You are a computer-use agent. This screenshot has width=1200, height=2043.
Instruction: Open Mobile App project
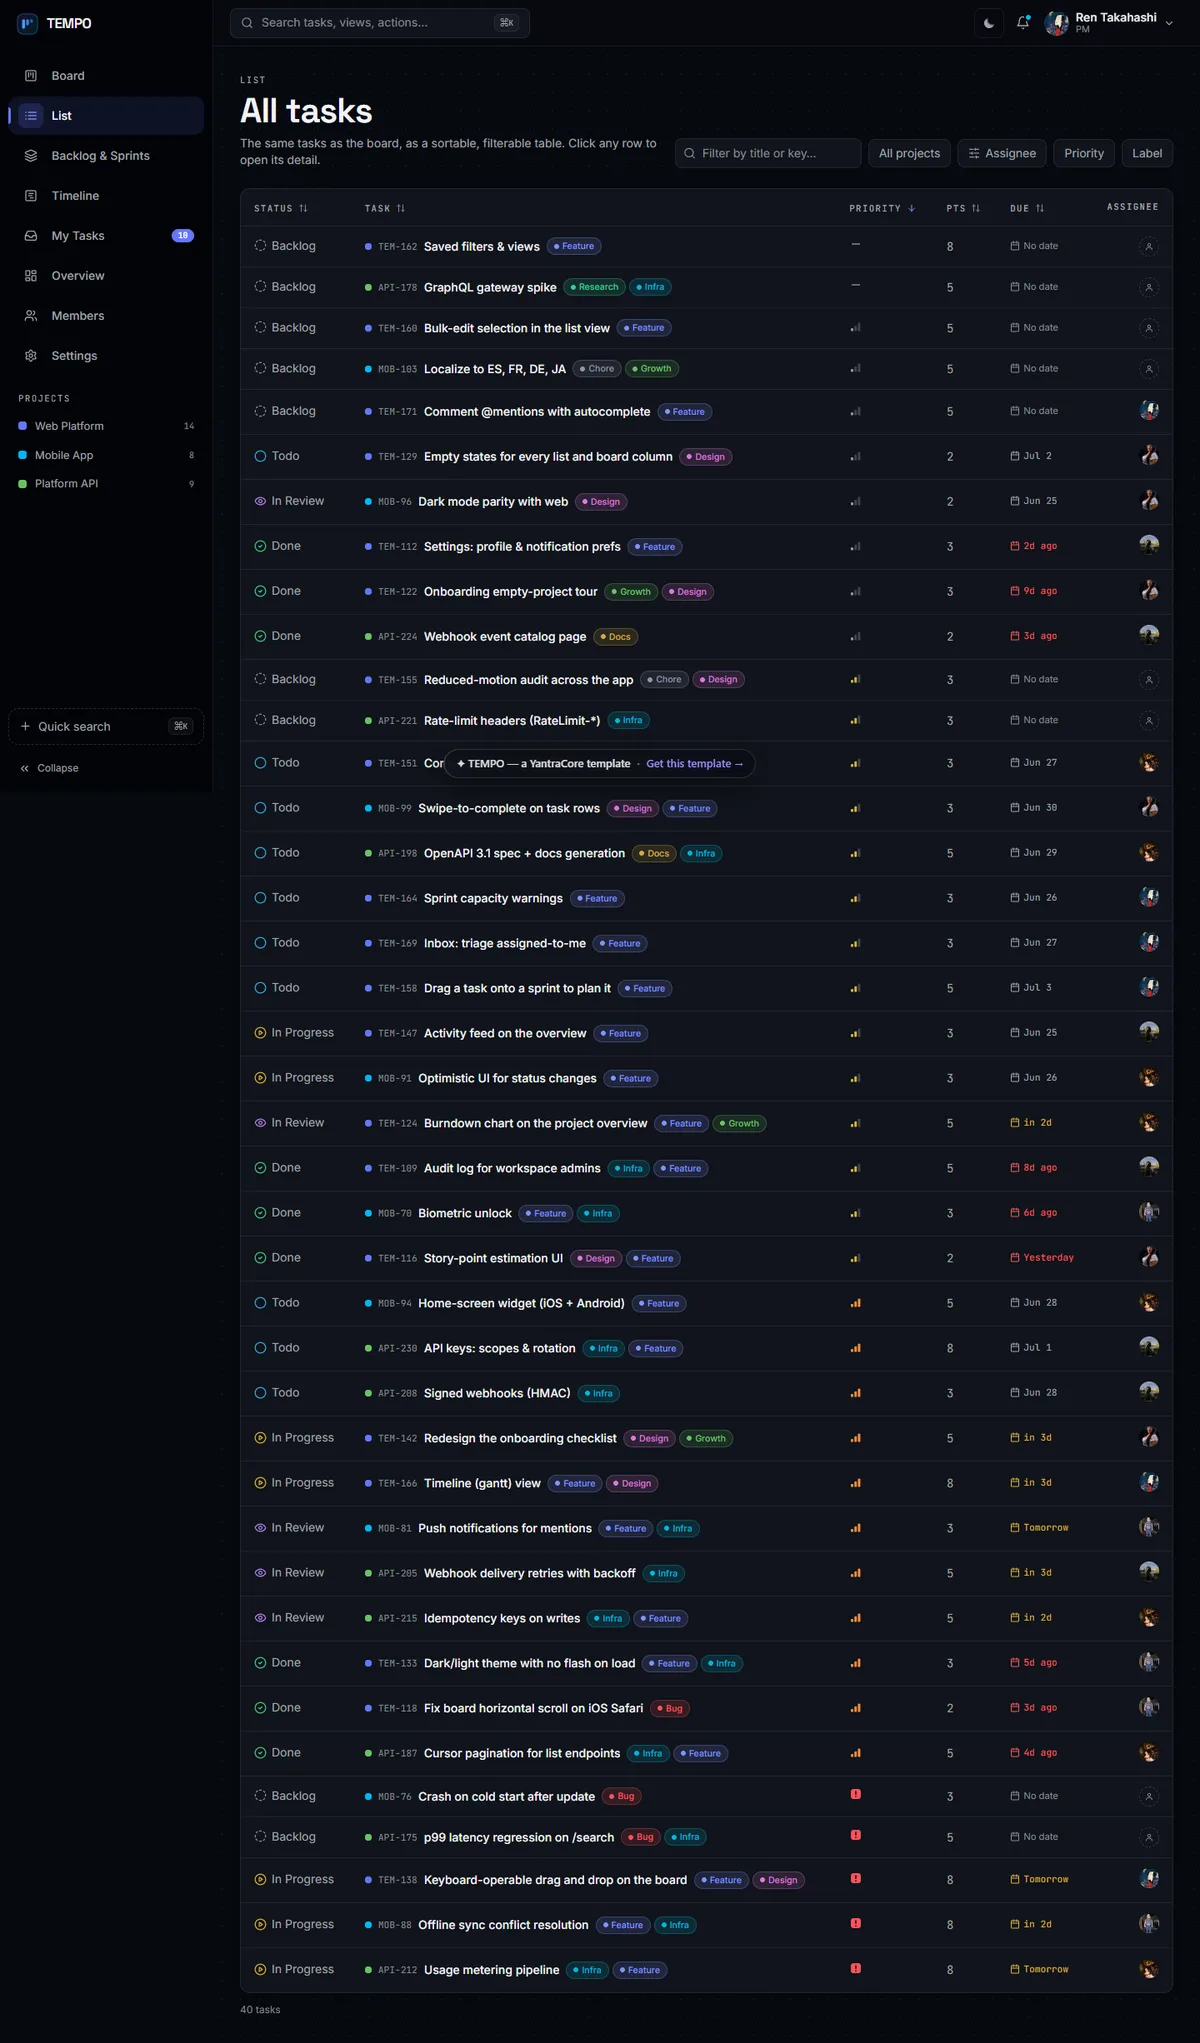point(106,455)
